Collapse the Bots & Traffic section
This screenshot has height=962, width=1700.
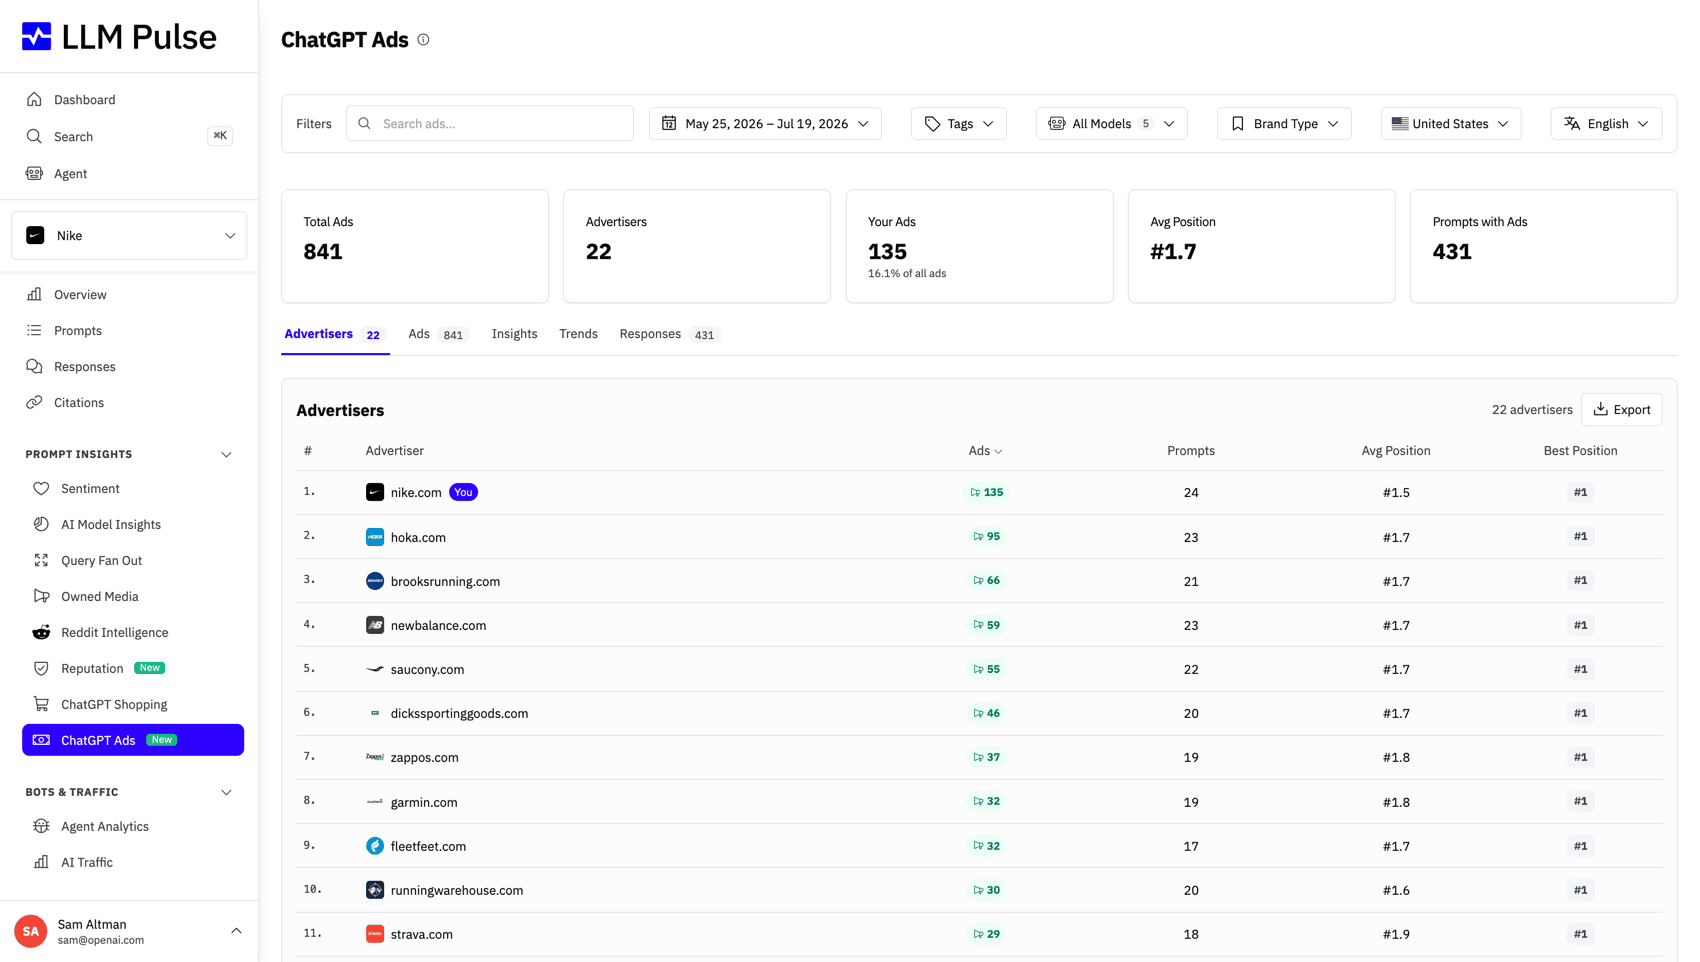pos(226,792)
